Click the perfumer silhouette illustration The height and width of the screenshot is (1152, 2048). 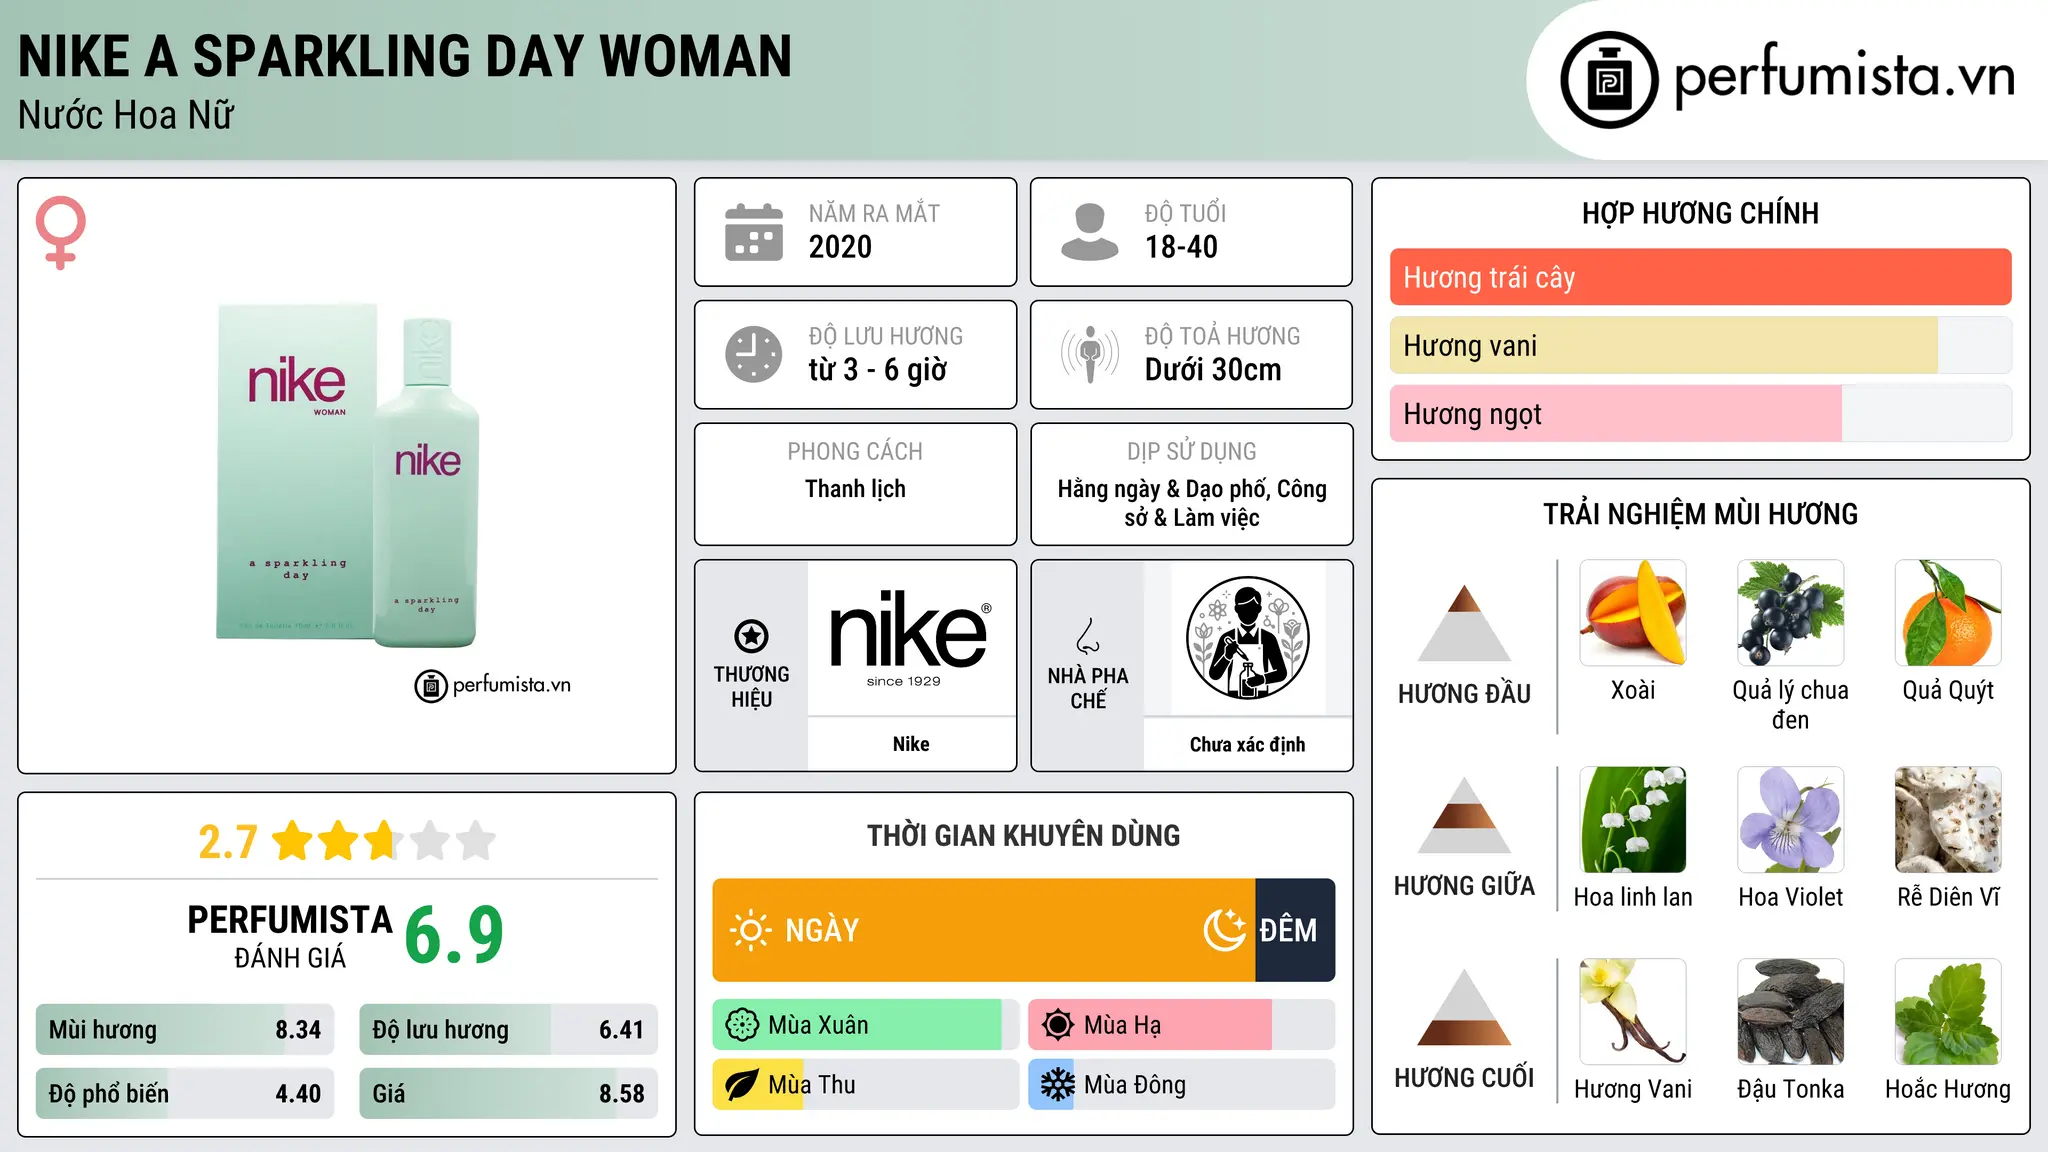point(1247,638)
